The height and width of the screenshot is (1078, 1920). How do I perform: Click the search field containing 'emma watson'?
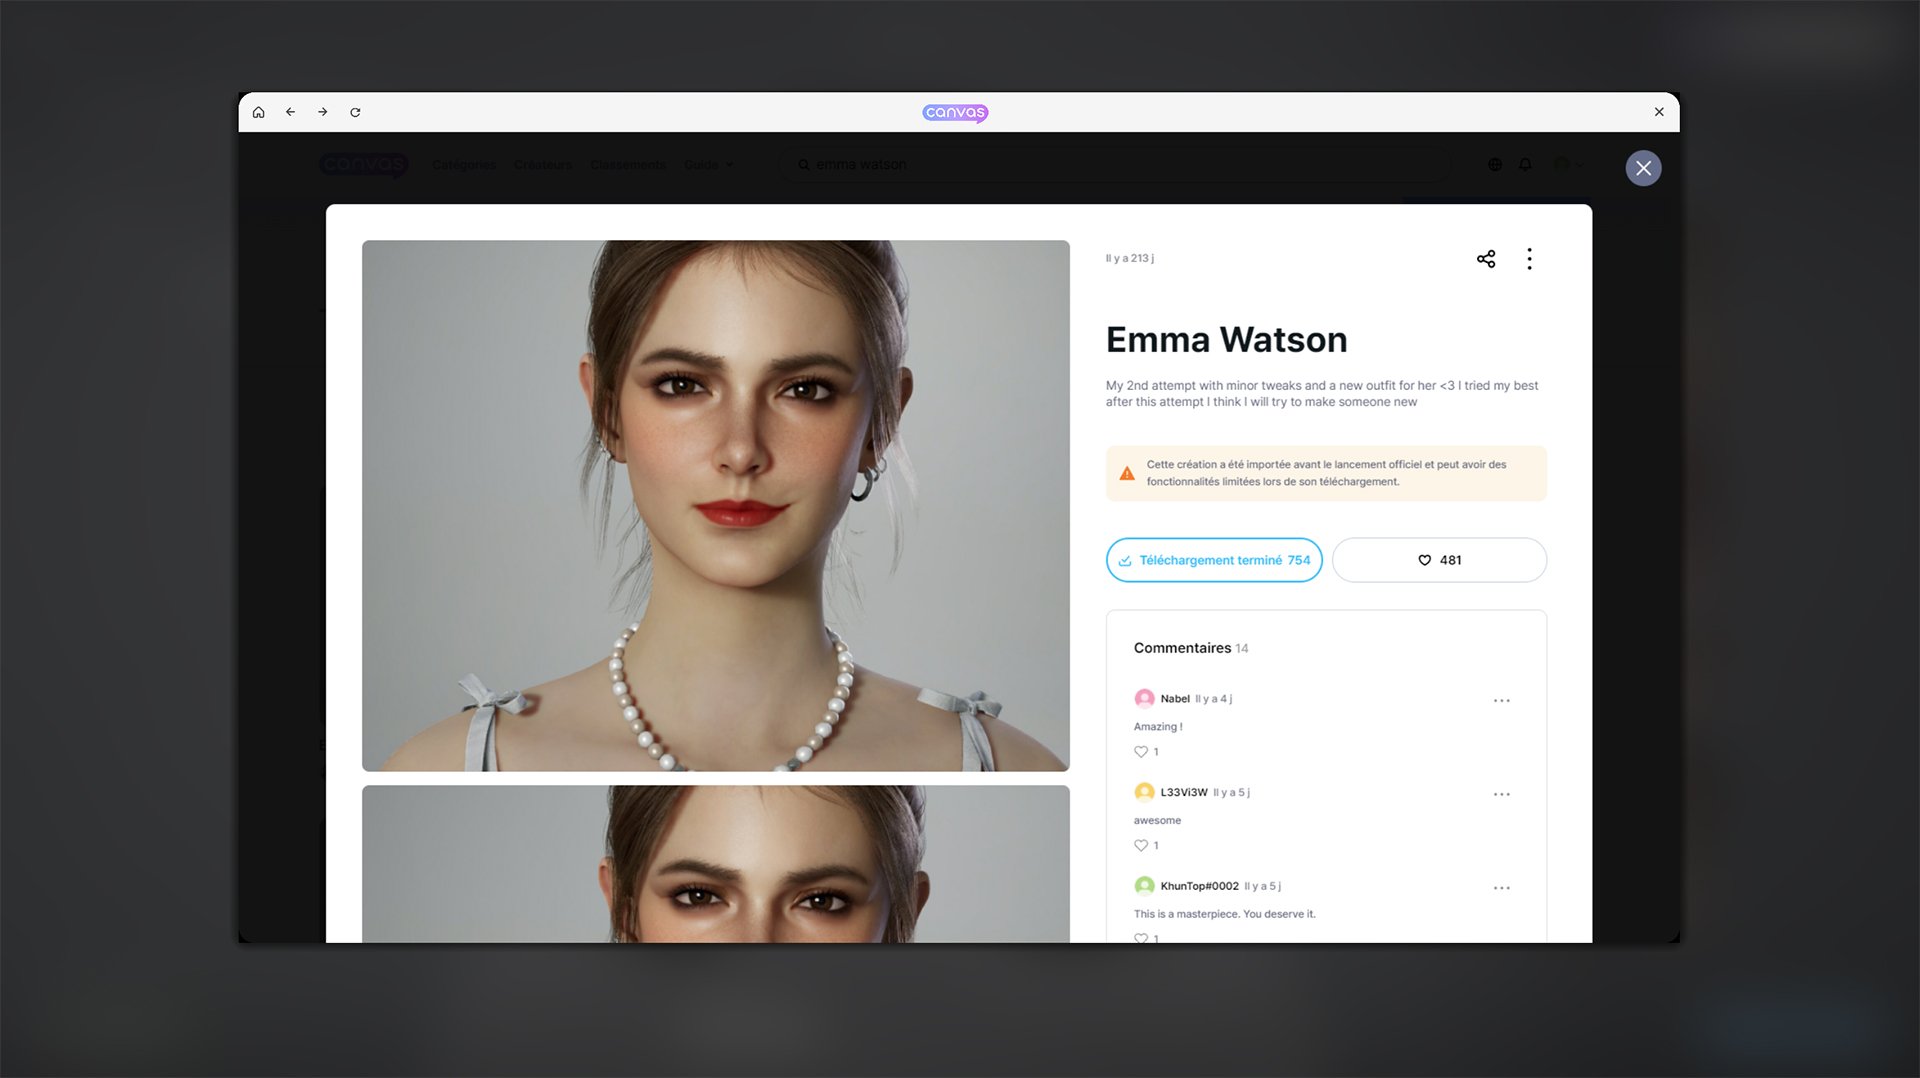(x=1115, y=165)
